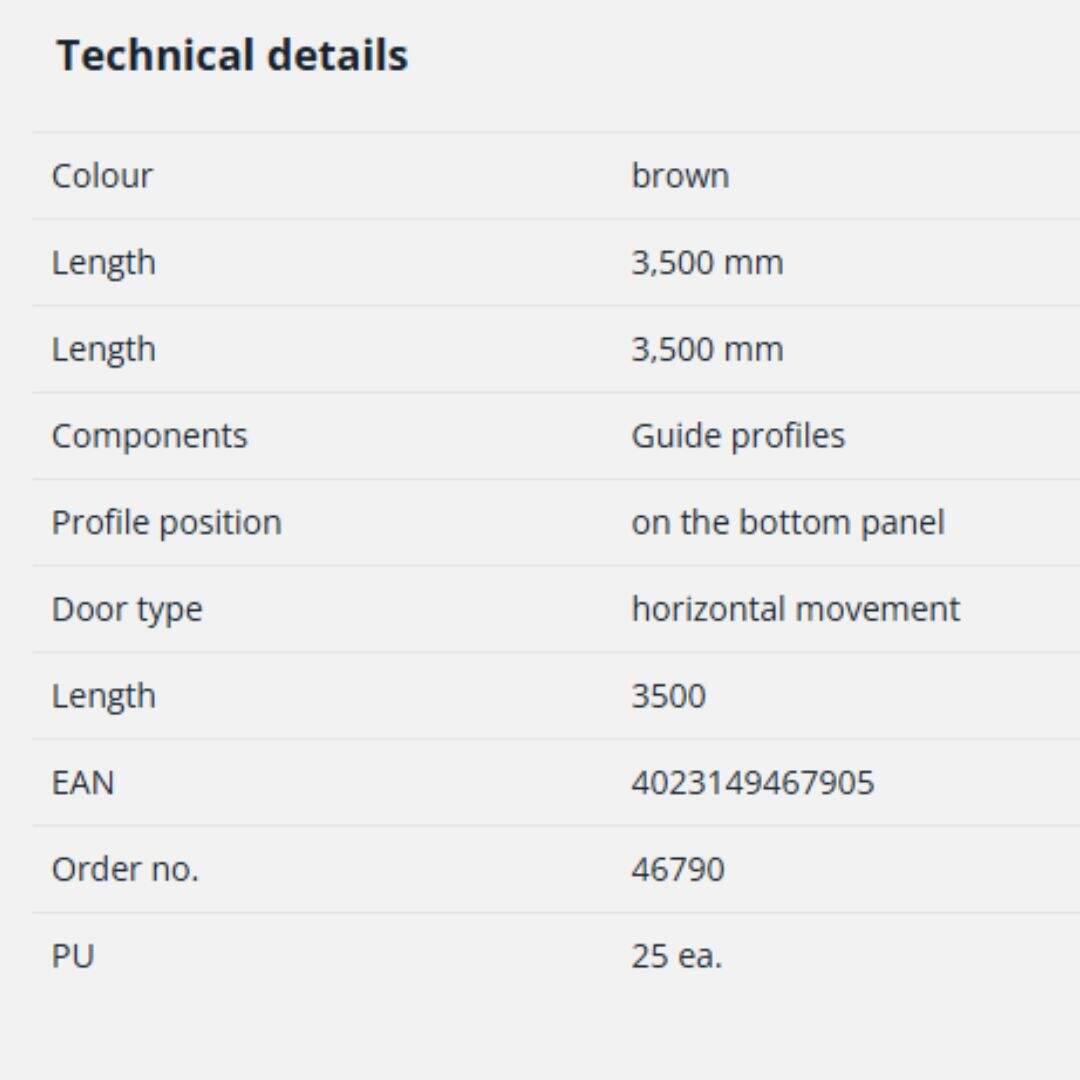Select the 3500 value without units
1080x1080 pixels.
pos(668,696)
